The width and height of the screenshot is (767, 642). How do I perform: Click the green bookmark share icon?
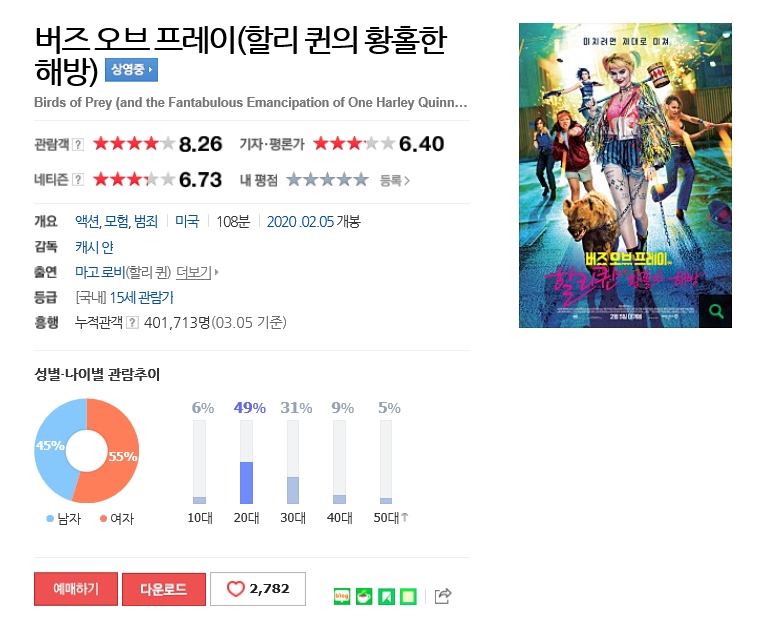pyautogui.click(x=386, y=596)
